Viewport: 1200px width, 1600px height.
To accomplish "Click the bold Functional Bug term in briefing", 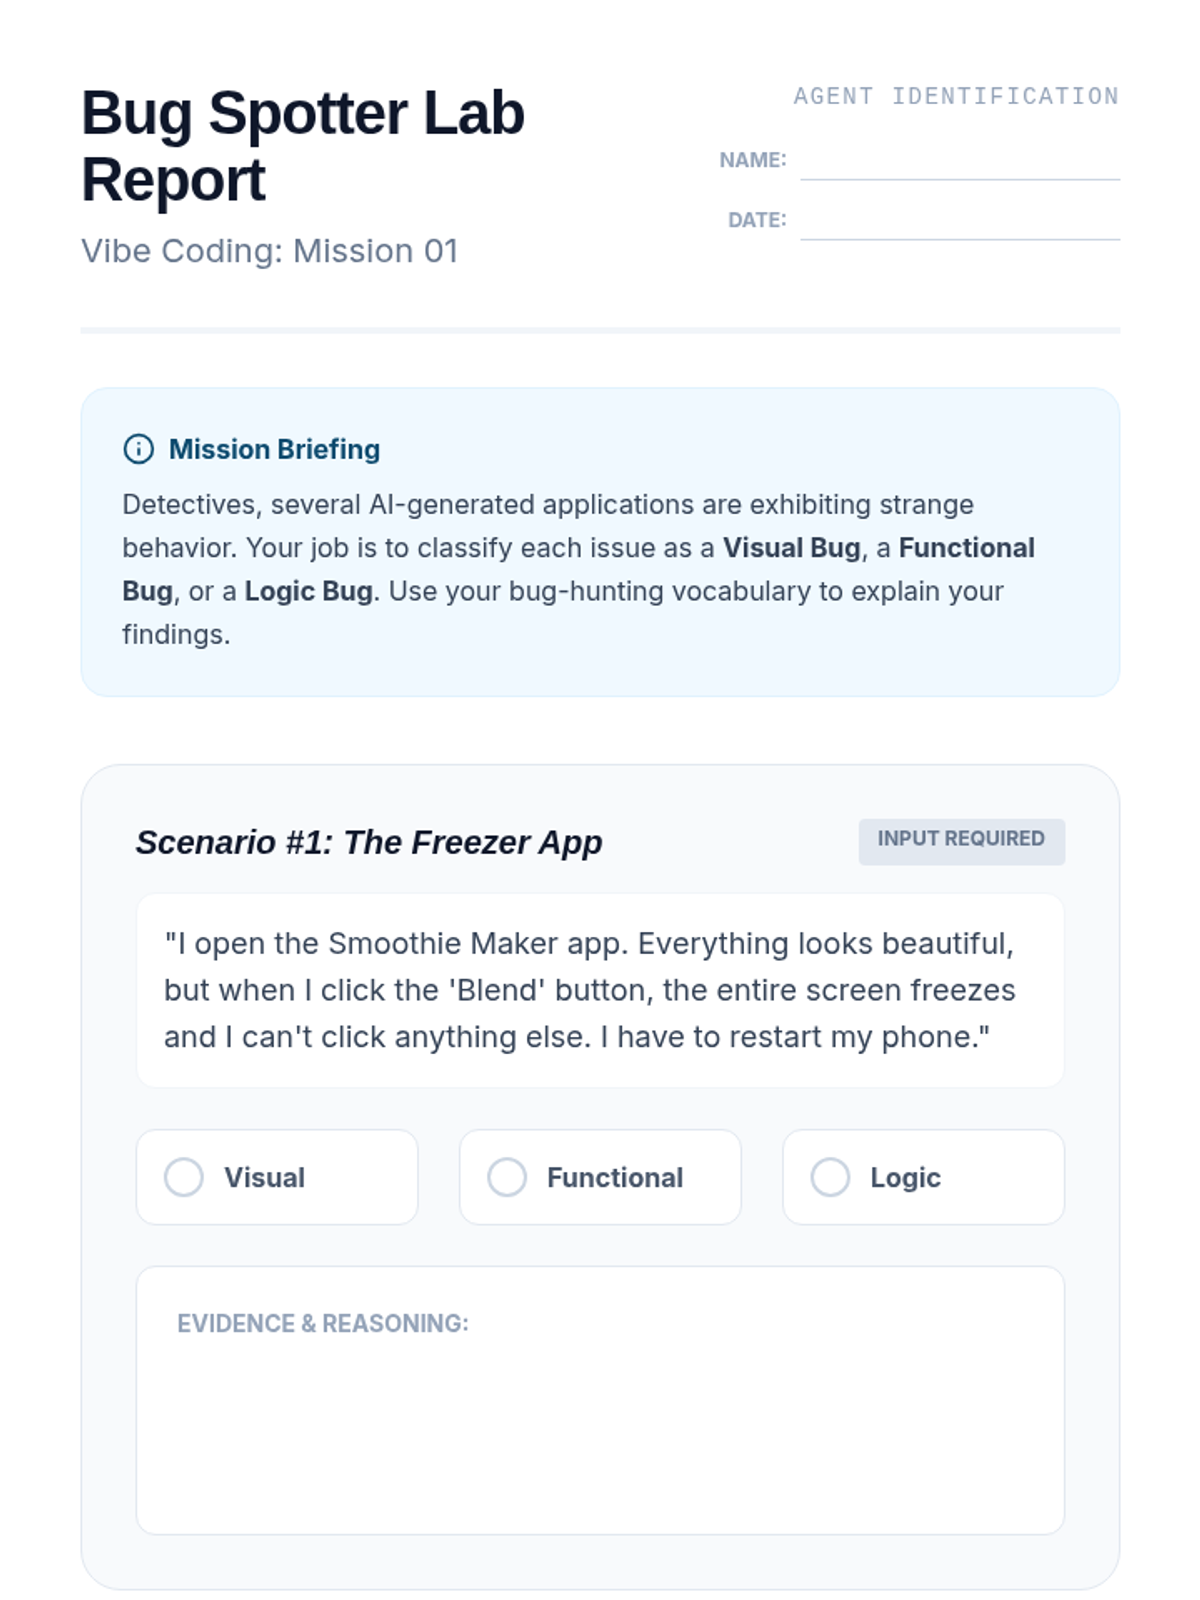I will 966,548.
